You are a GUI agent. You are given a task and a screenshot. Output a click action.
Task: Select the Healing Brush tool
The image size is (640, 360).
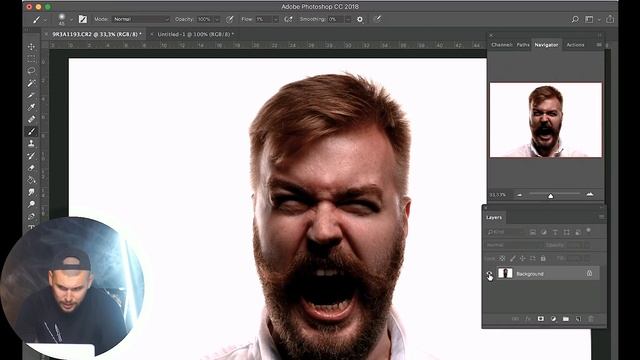point(31,120)
